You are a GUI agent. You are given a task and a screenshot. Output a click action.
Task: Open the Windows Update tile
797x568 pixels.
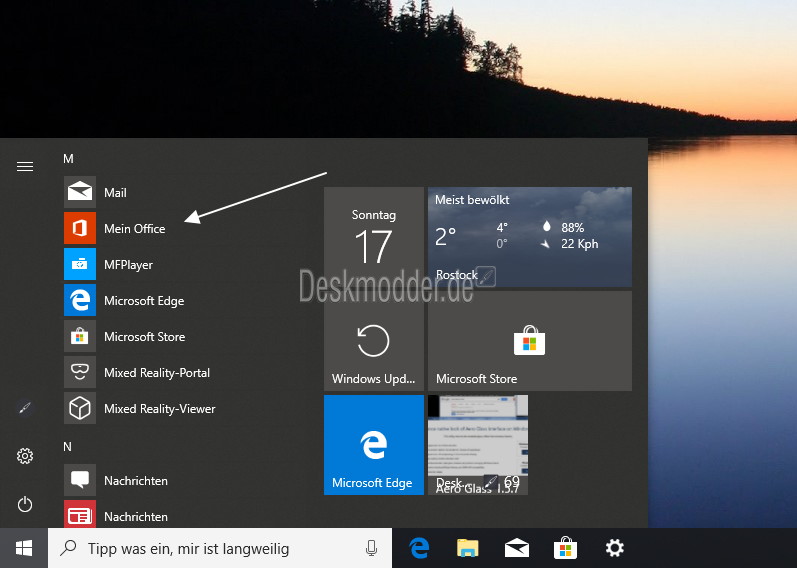(x=374, y=341)
